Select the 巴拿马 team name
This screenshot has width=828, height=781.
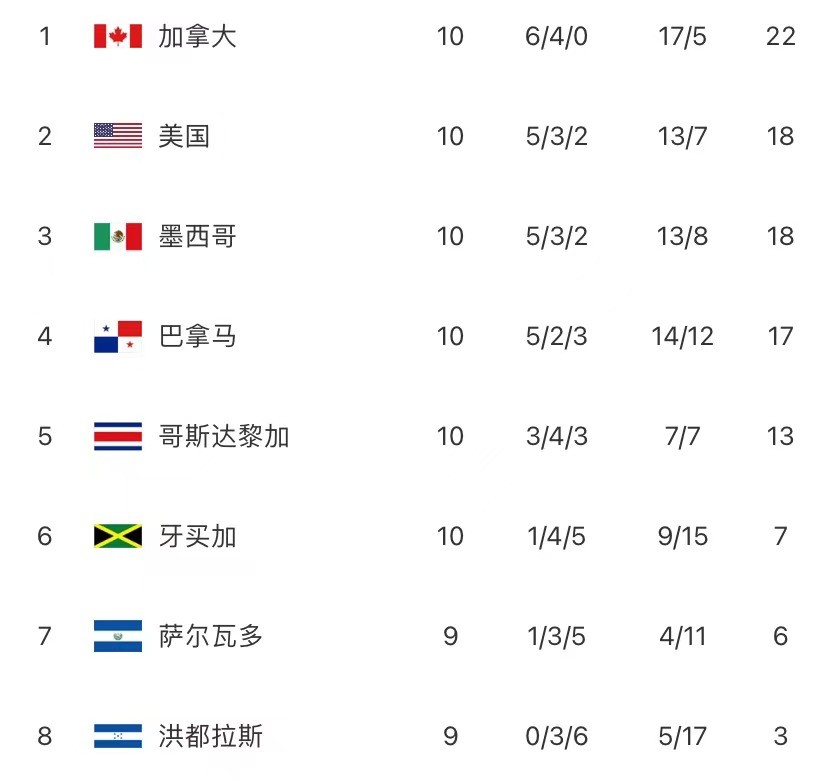coord(197,336)
